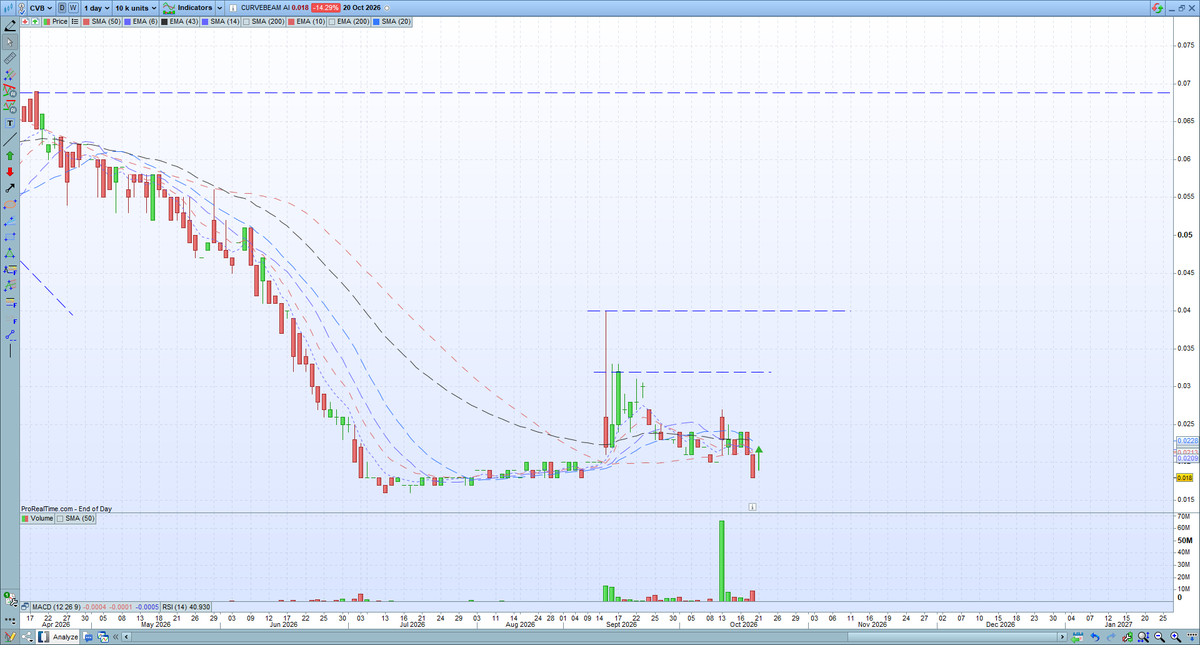Screen dimensions: 1200x645
Task: Zoom in with magnifier plus icon
Action: click(x=1175, y=637)
